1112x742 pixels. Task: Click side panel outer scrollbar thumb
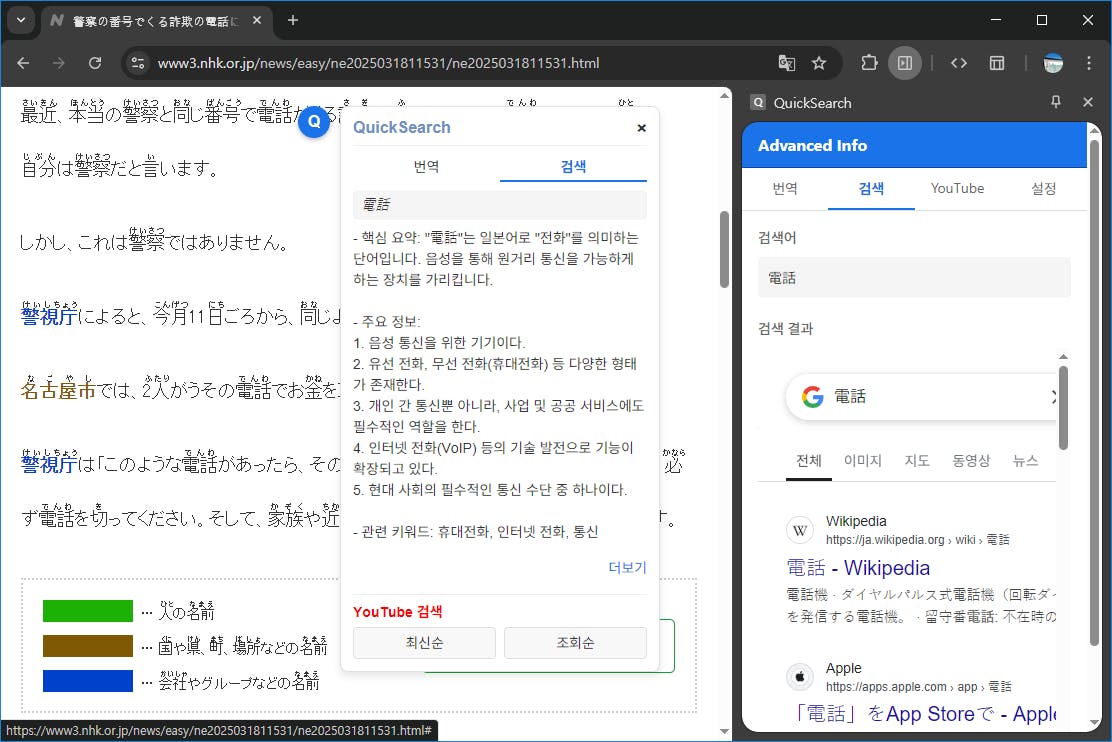pos(1094,392)
